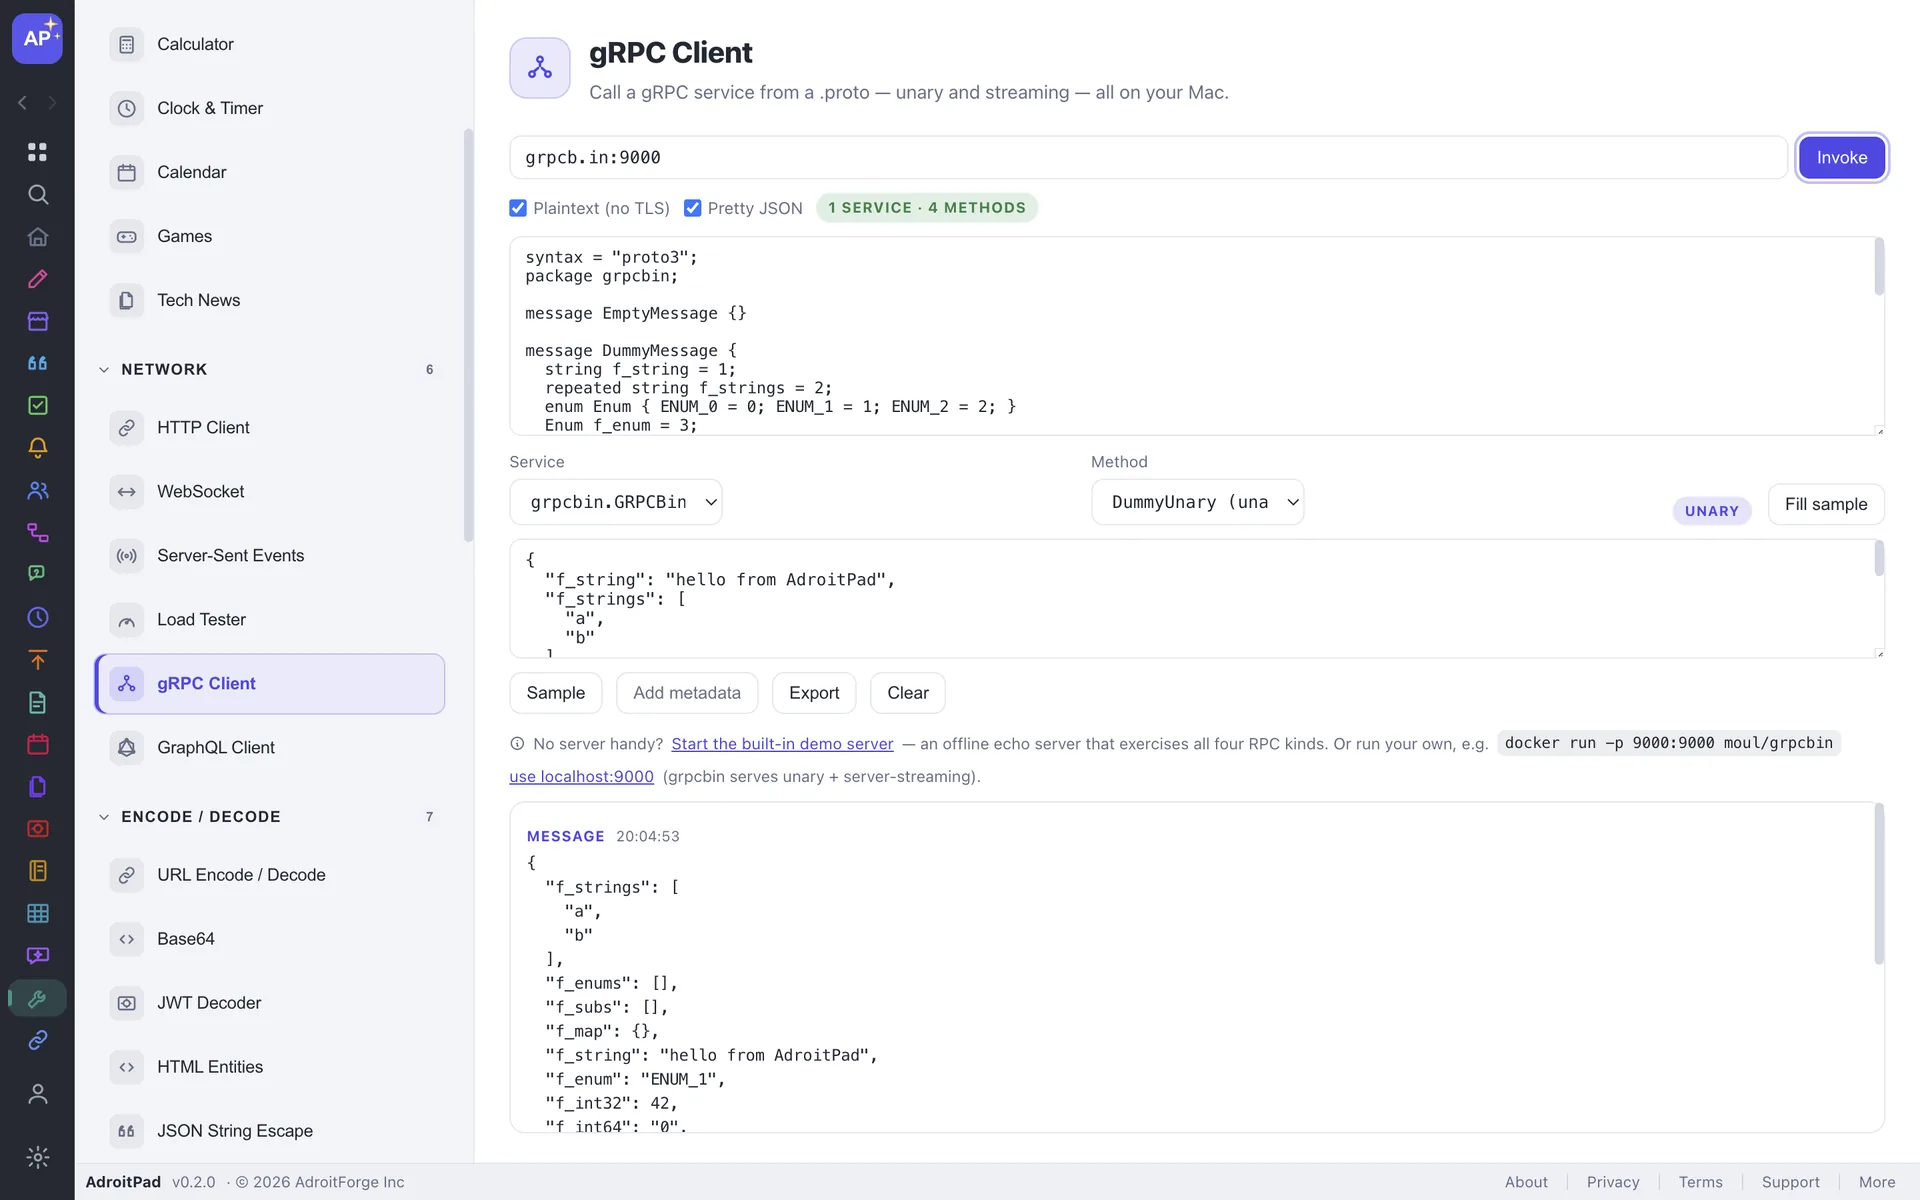
Task: Toggle the Pretty JSON checkbox
Action: (x=692, y=208)
